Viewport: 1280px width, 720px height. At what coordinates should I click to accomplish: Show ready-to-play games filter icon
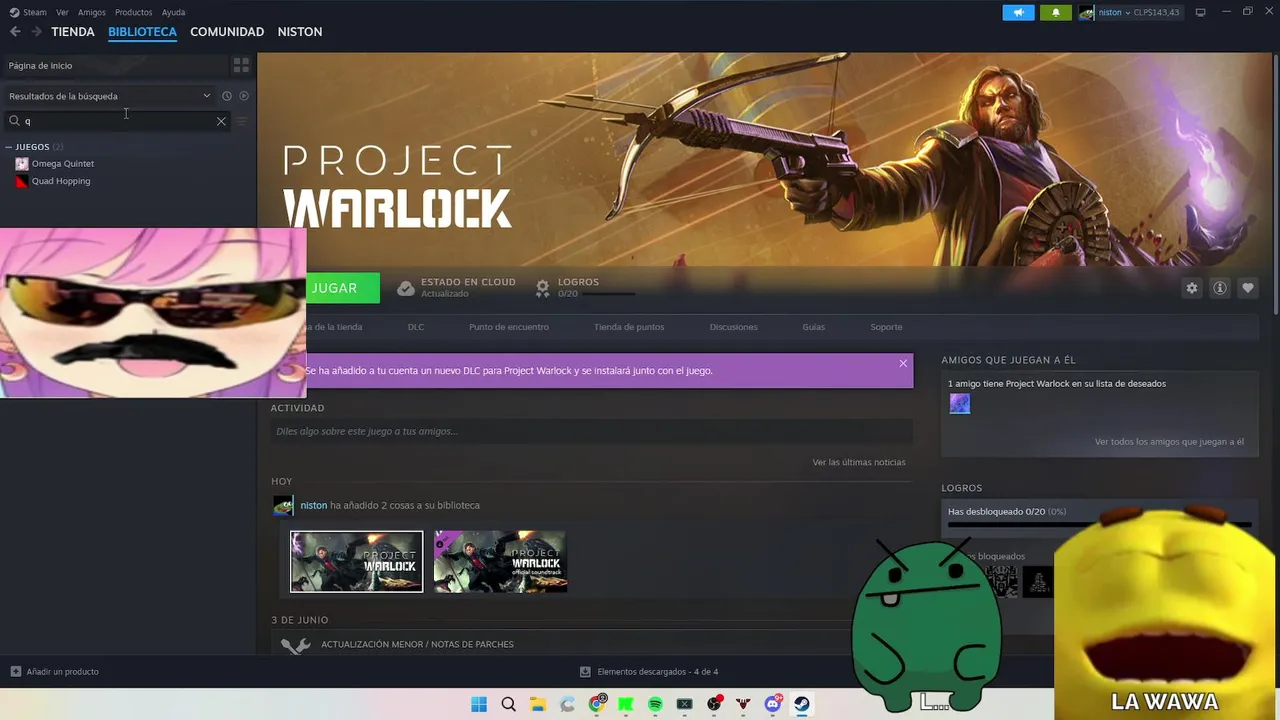click(x=244, y=96)
